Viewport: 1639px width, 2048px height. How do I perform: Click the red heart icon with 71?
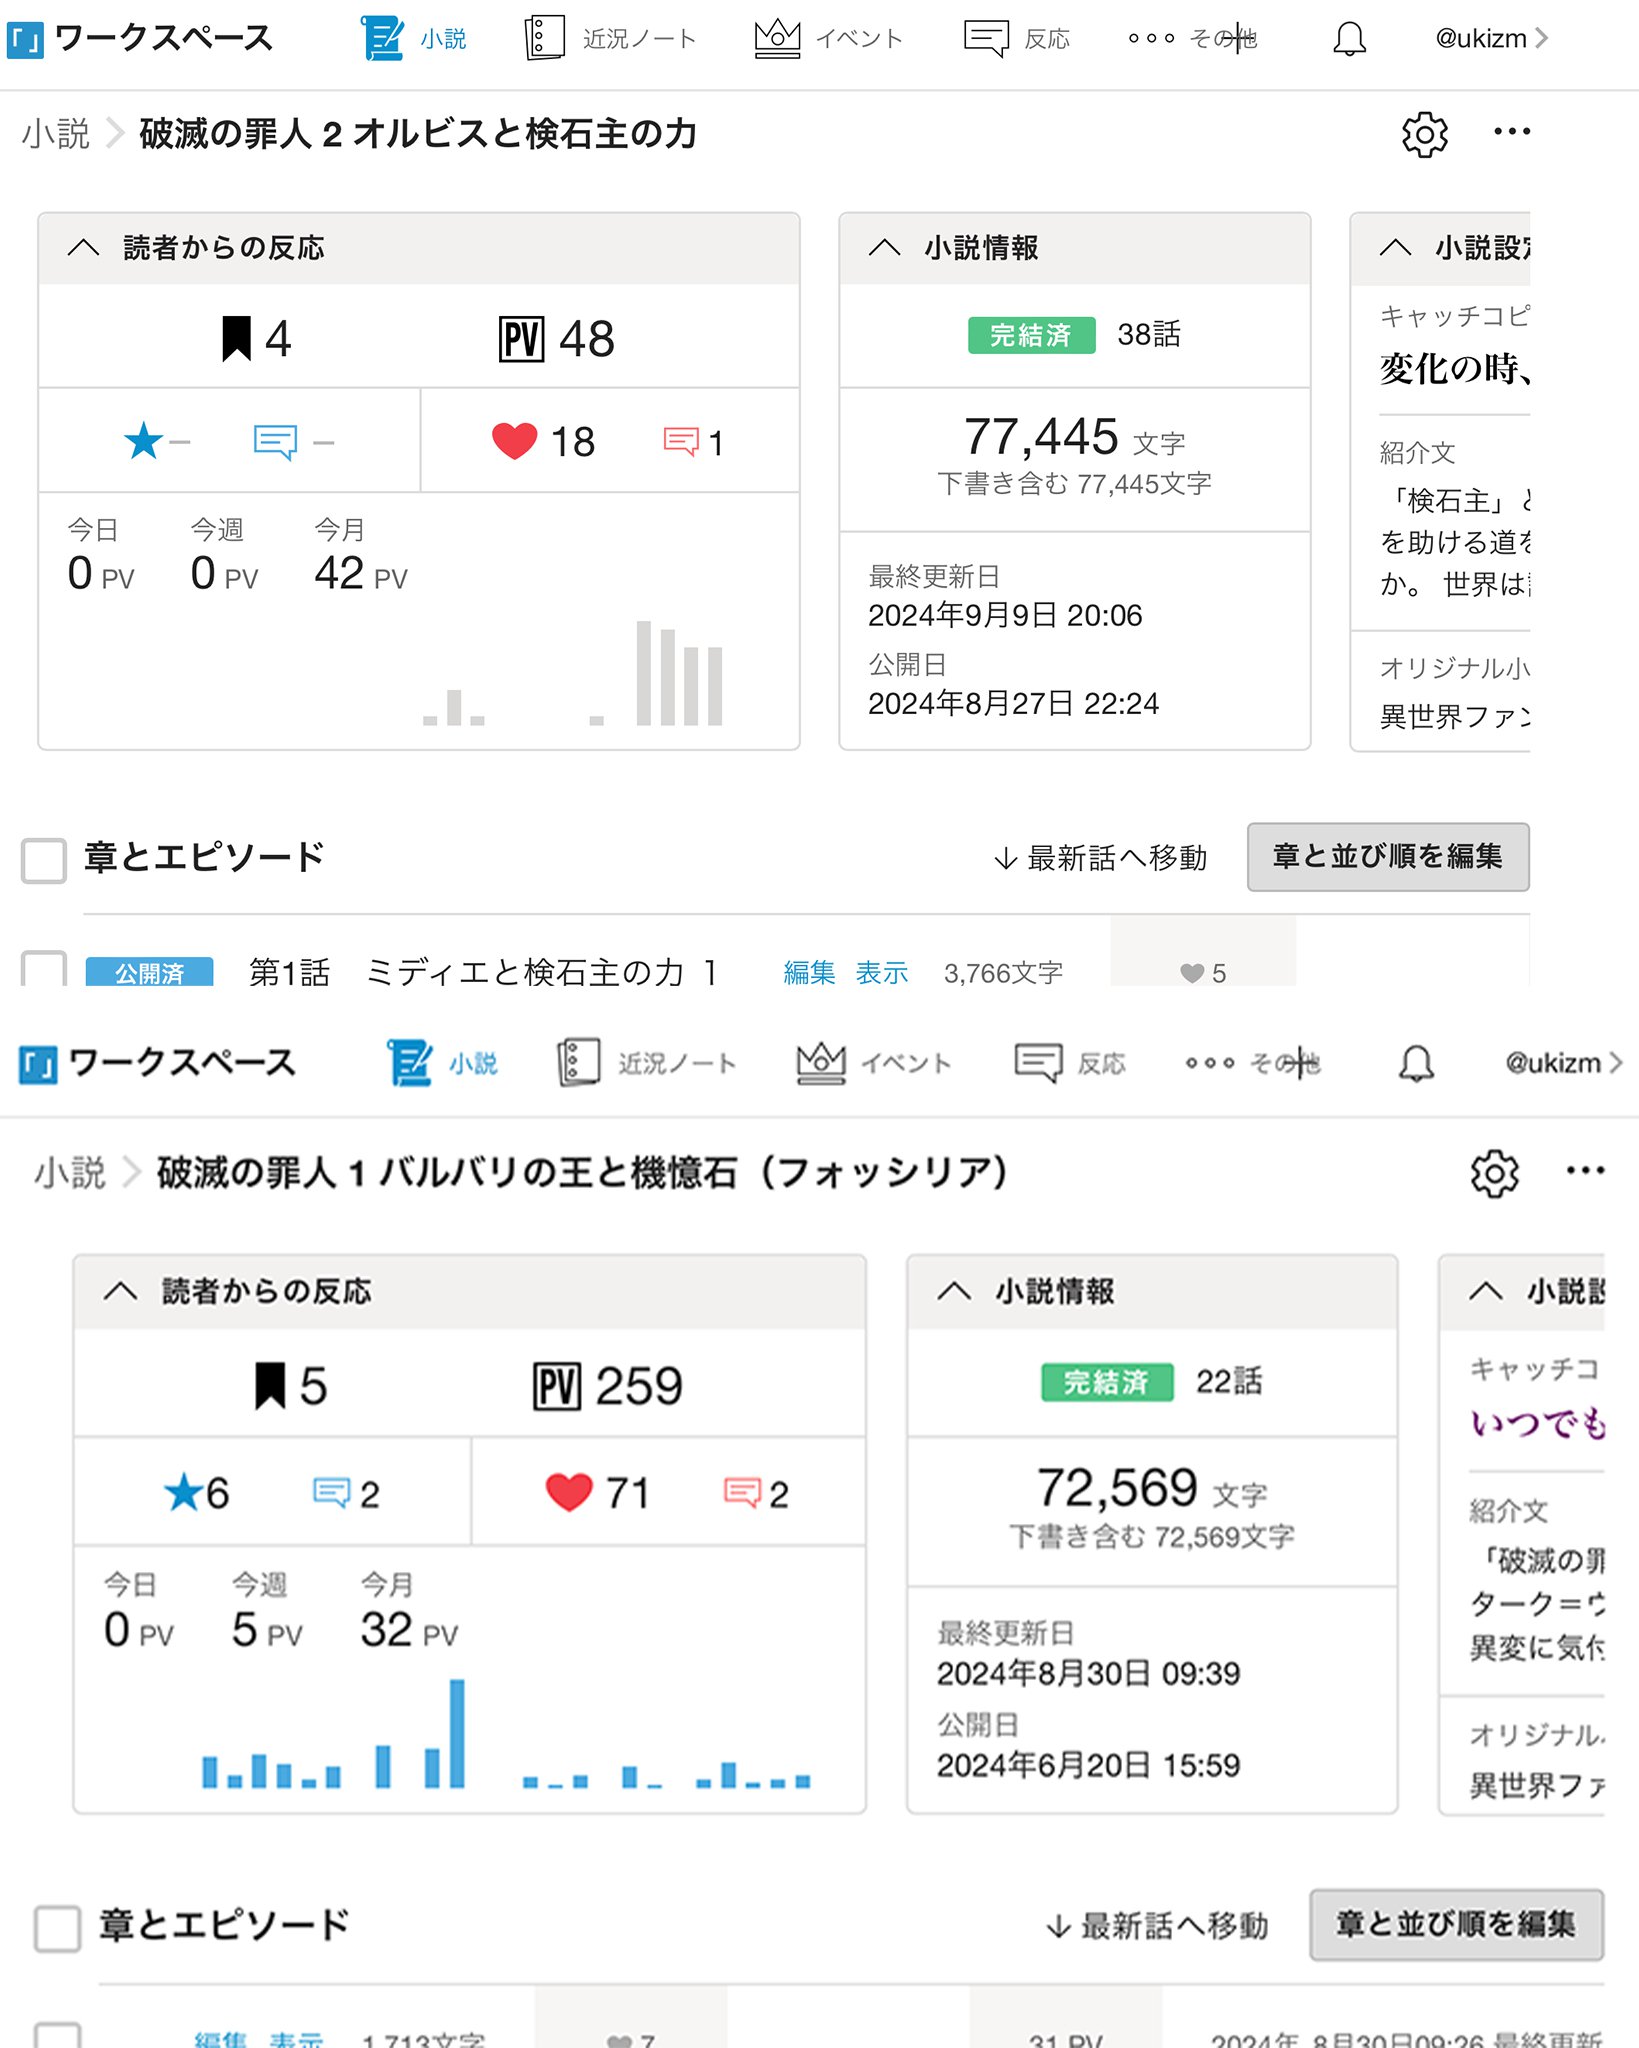click(569, 1493)
